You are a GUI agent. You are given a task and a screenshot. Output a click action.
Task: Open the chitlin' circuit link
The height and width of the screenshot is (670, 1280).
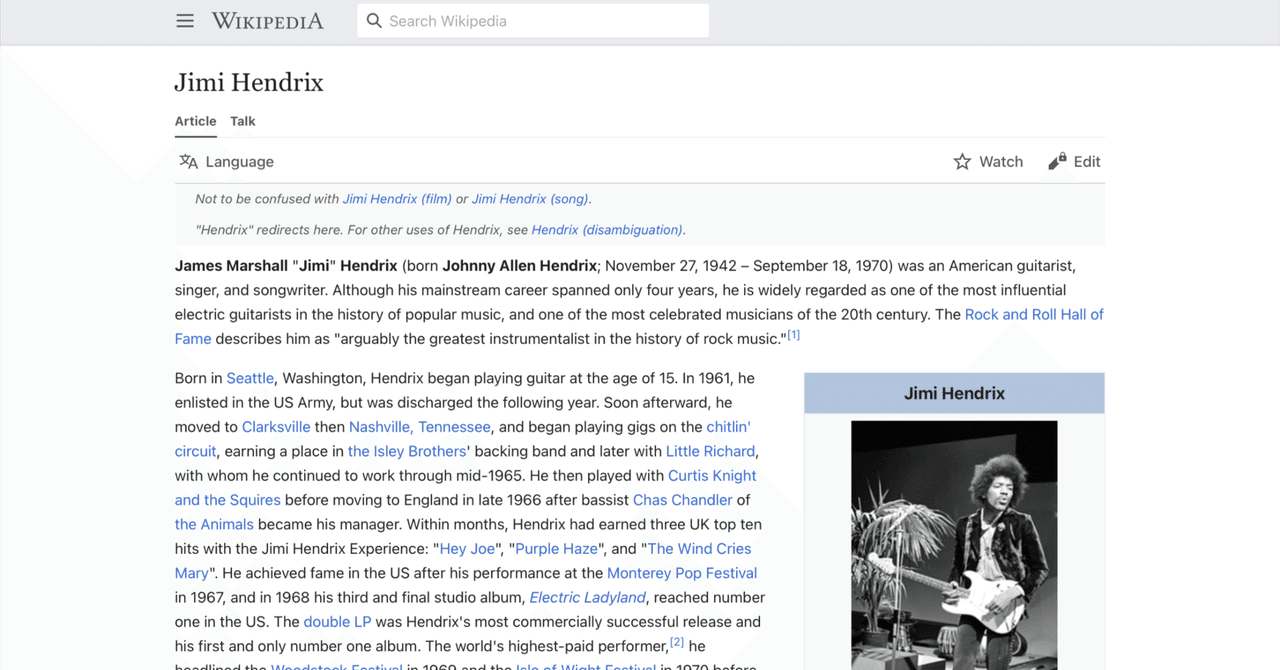click(728, 427)
